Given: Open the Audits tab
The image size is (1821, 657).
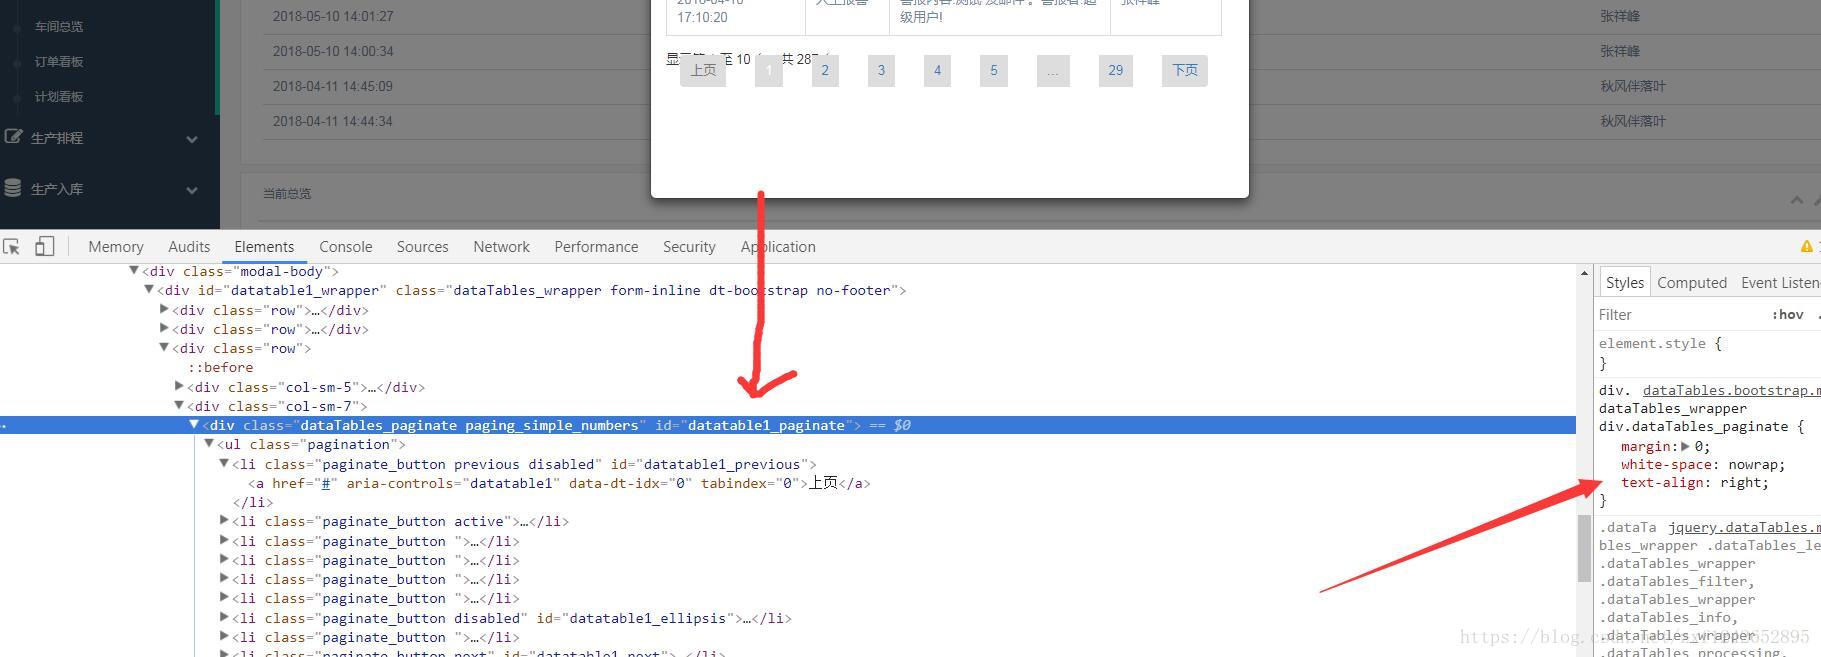Looking at the screenshot, I should pyautogui.click(x=189, y=247).
